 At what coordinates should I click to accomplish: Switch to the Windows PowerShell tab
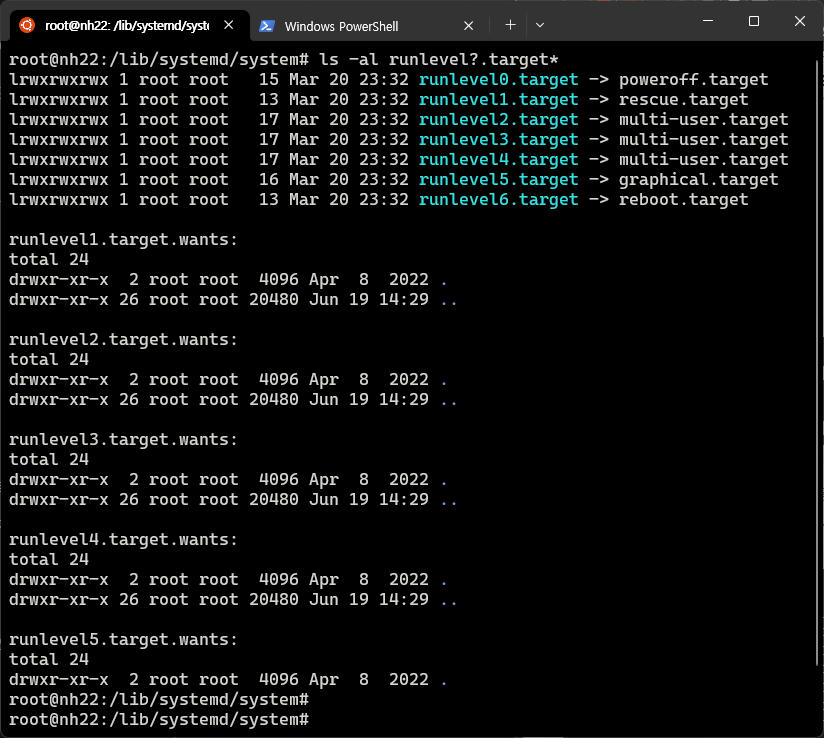click(368, 26)
